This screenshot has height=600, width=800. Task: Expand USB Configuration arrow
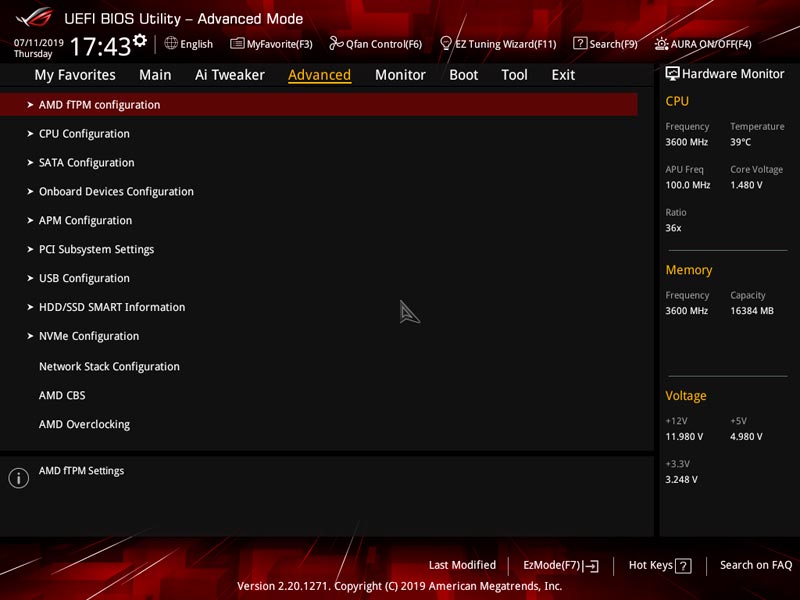click(x=30, y=278)
